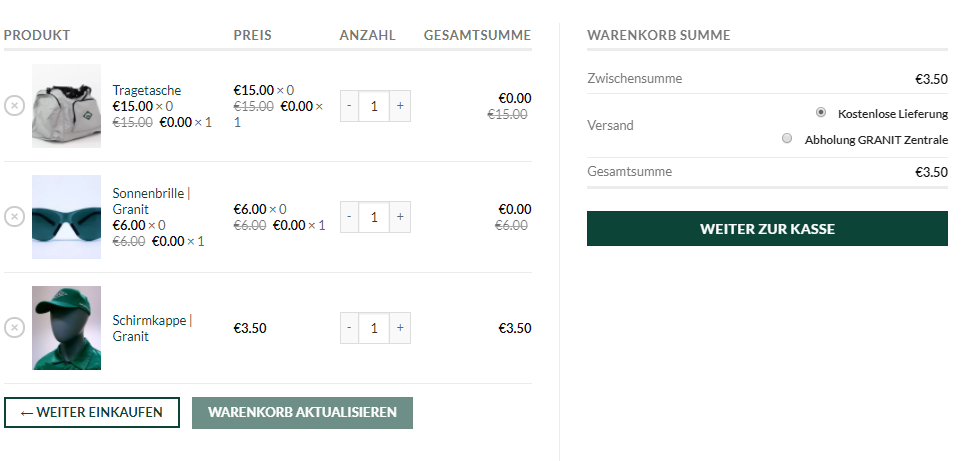The width and height of the screenshot is (964, 461).
Task: Click Tragetasche quantity input field
Action: click(374, 106)
